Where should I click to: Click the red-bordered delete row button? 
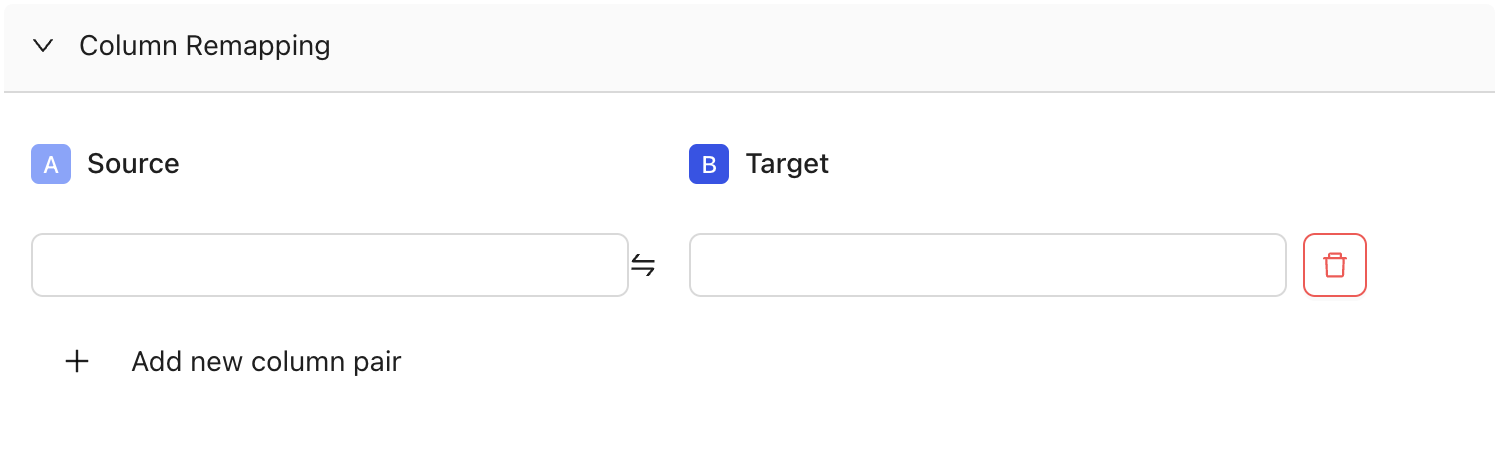1335,265
